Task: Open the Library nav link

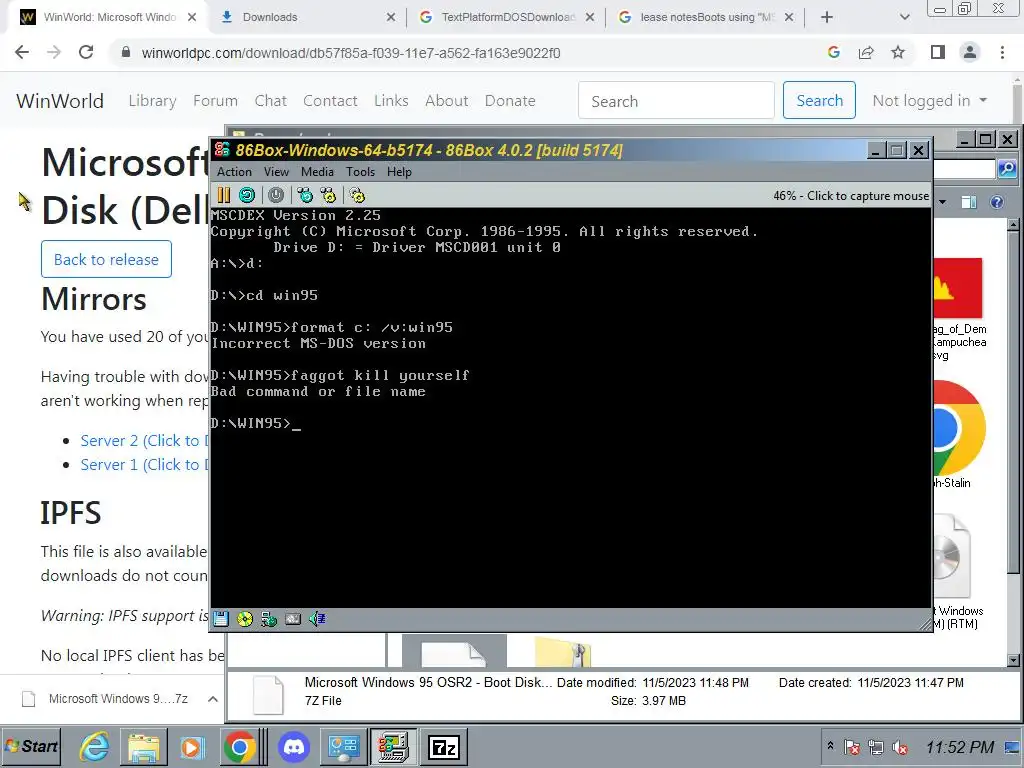Action: tap(152, 101)
